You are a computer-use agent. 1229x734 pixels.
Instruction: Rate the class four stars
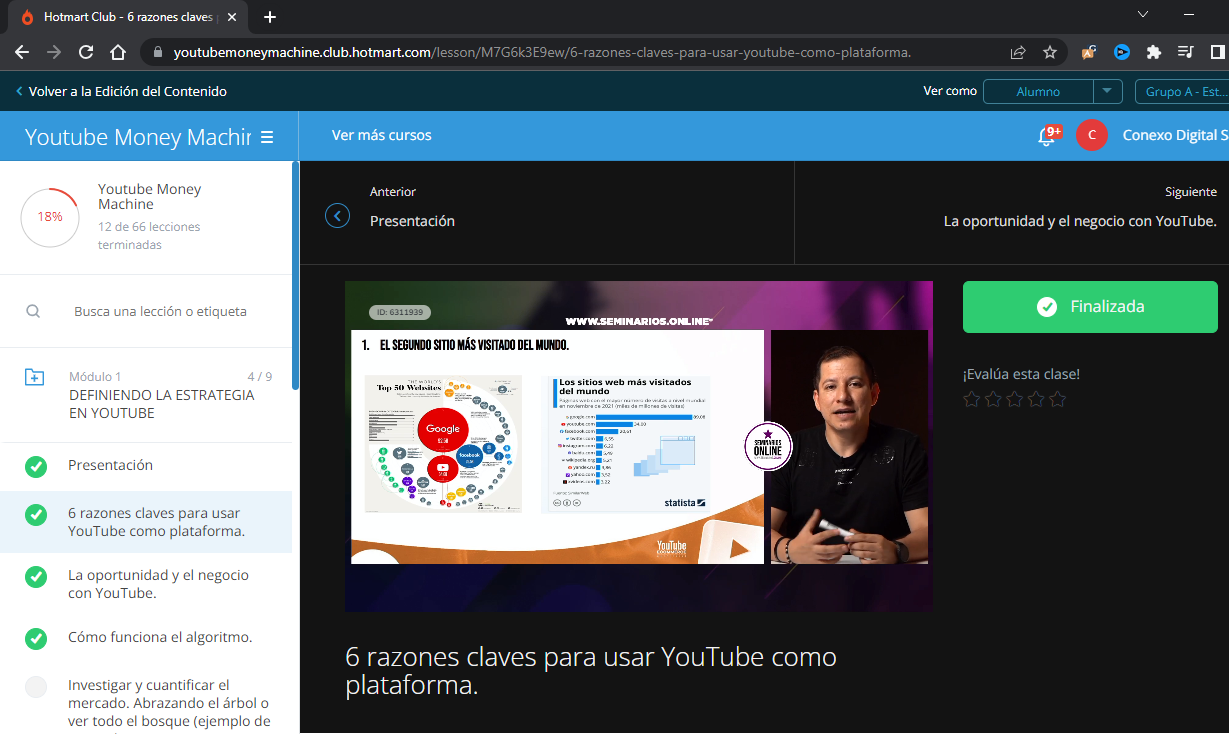pos(1036,400)
